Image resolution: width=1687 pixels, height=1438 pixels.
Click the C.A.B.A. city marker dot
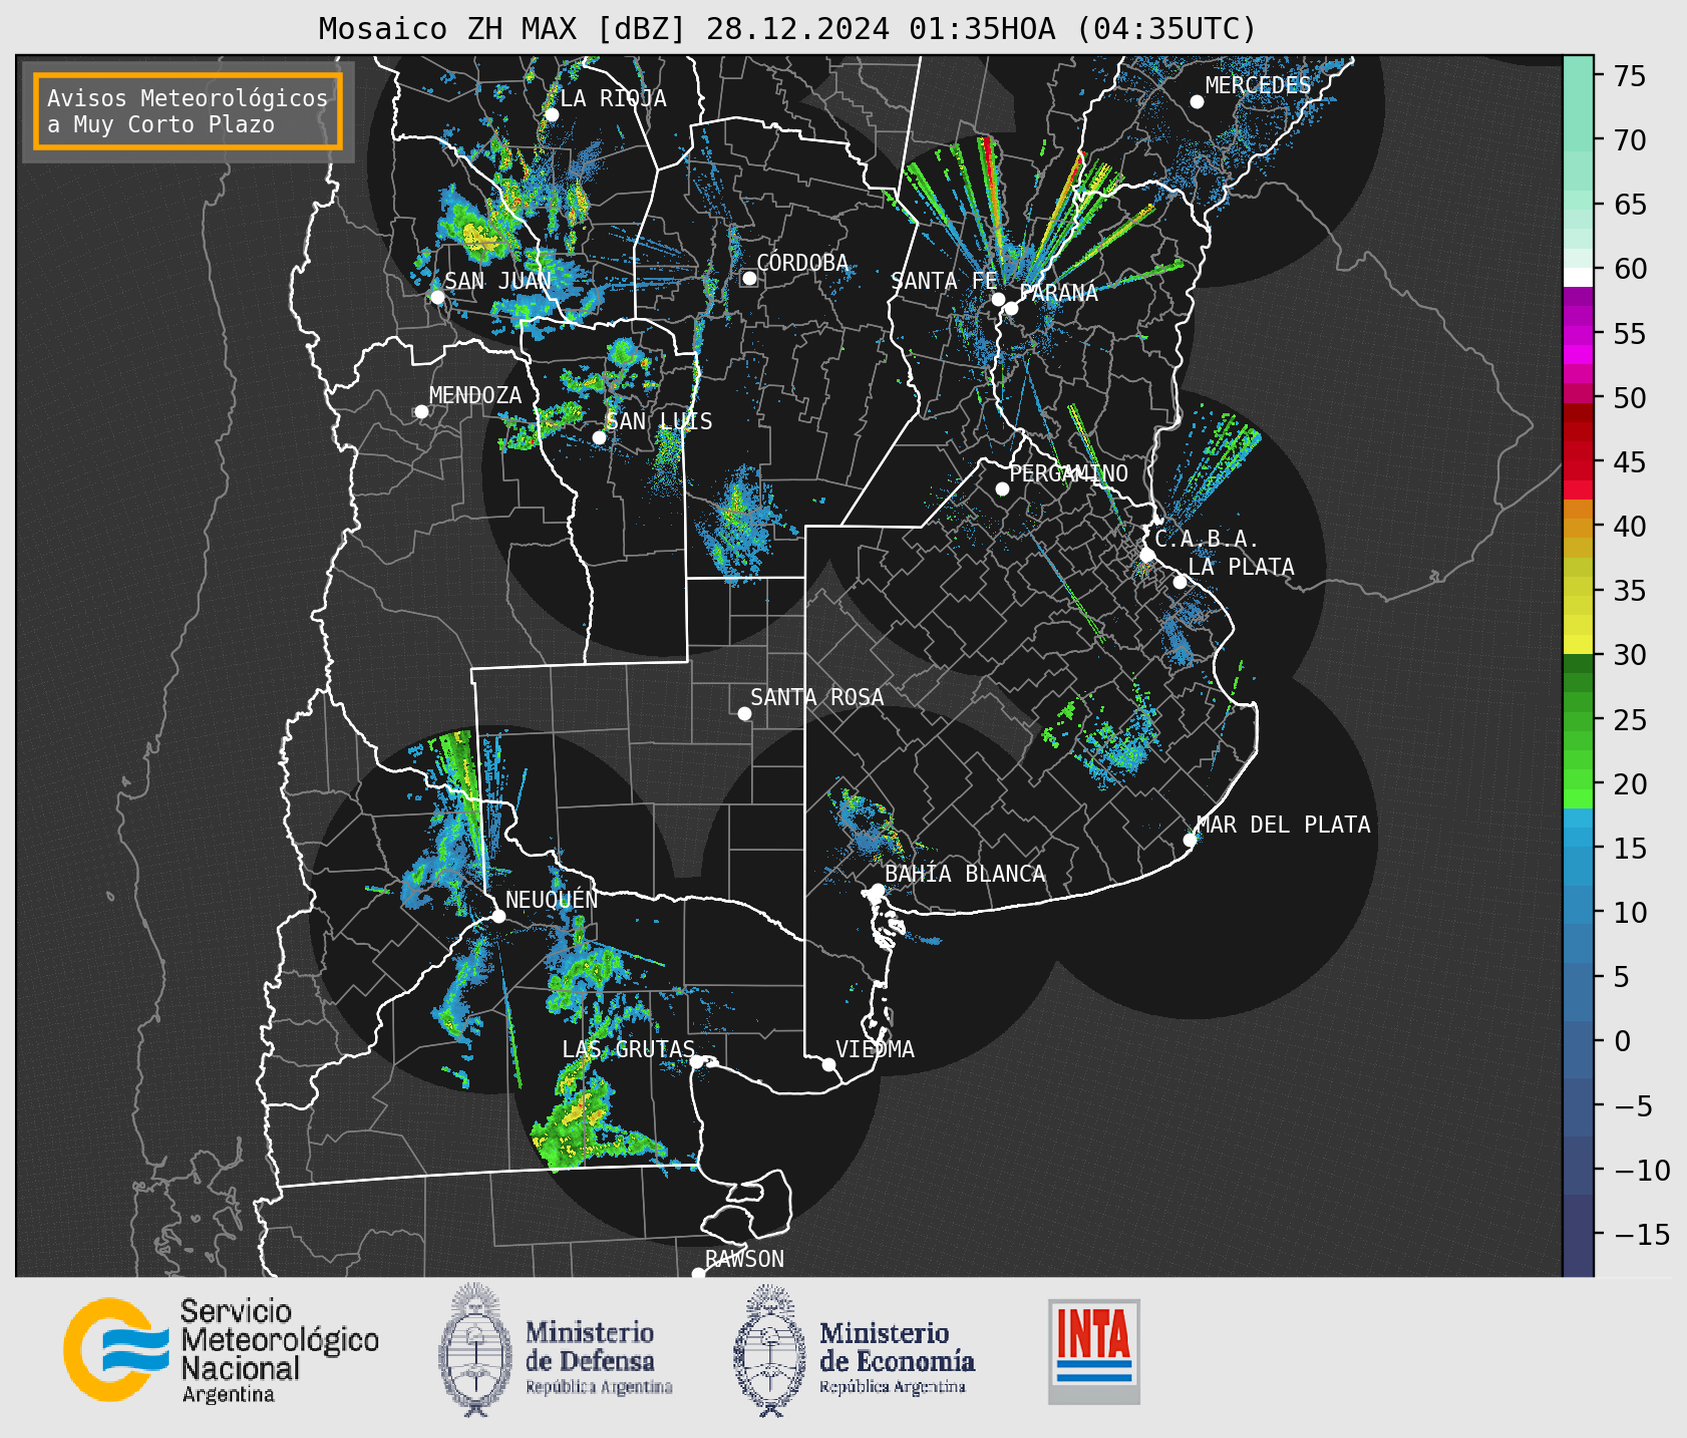[1147, 555]
